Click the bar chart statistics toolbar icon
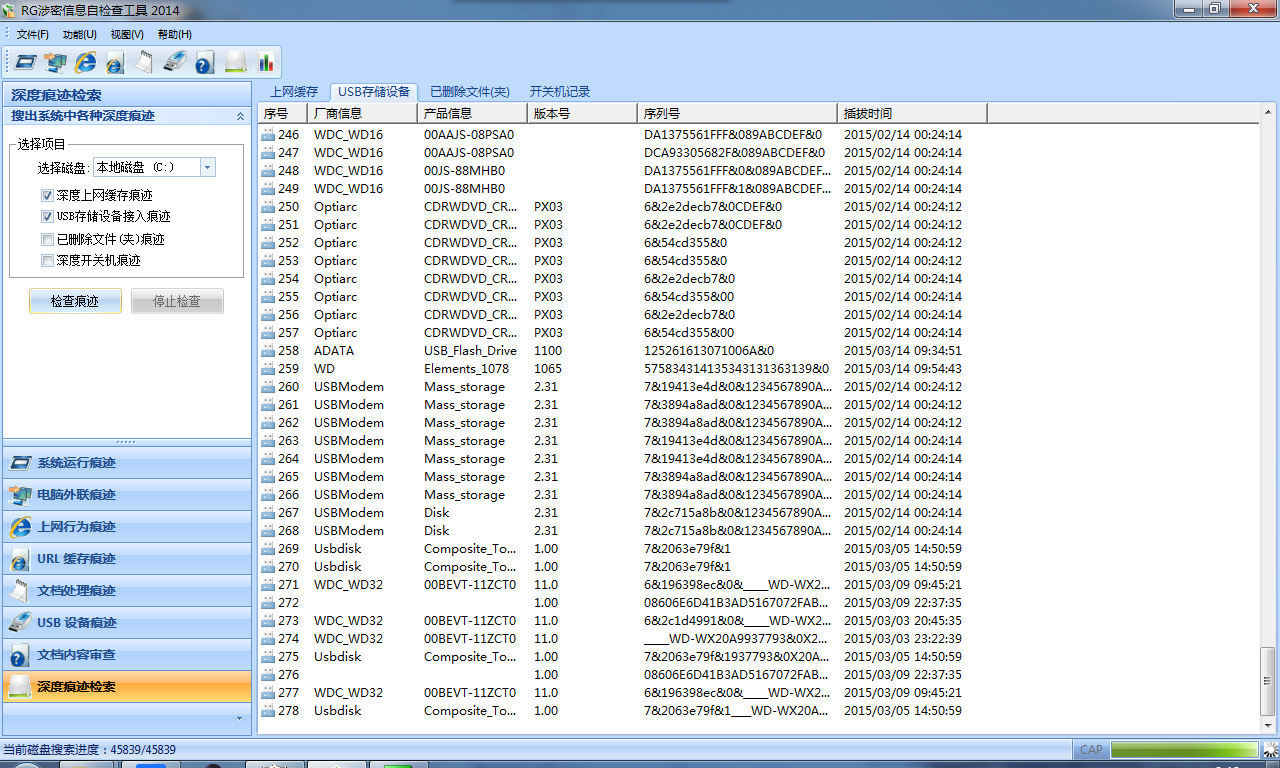The width and height of the screenshot is (1280, 768). coord(266,62)
